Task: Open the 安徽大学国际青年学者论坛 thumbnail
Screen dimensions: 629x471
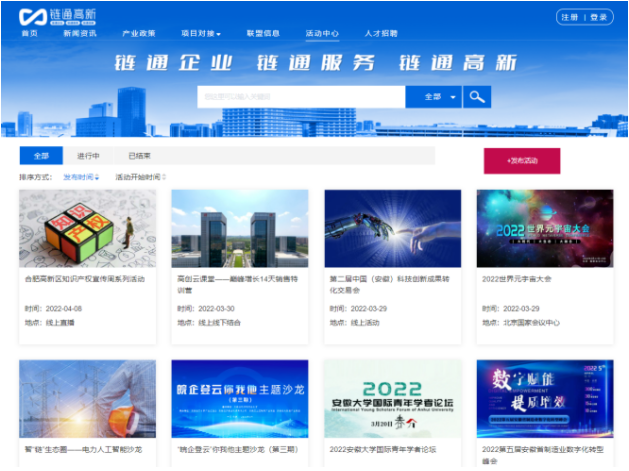Action: pos(393,399)
